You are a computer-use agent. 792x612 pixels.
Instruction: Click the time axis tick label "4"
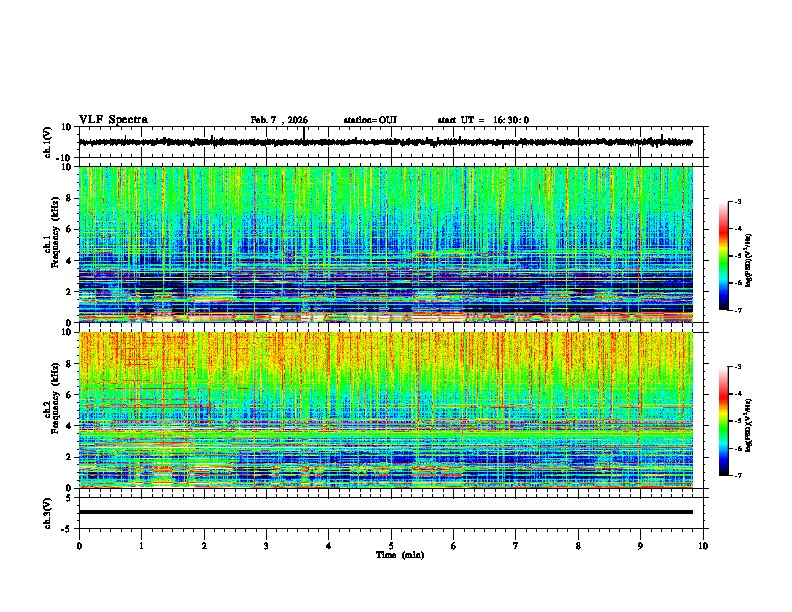pos(329,546)
